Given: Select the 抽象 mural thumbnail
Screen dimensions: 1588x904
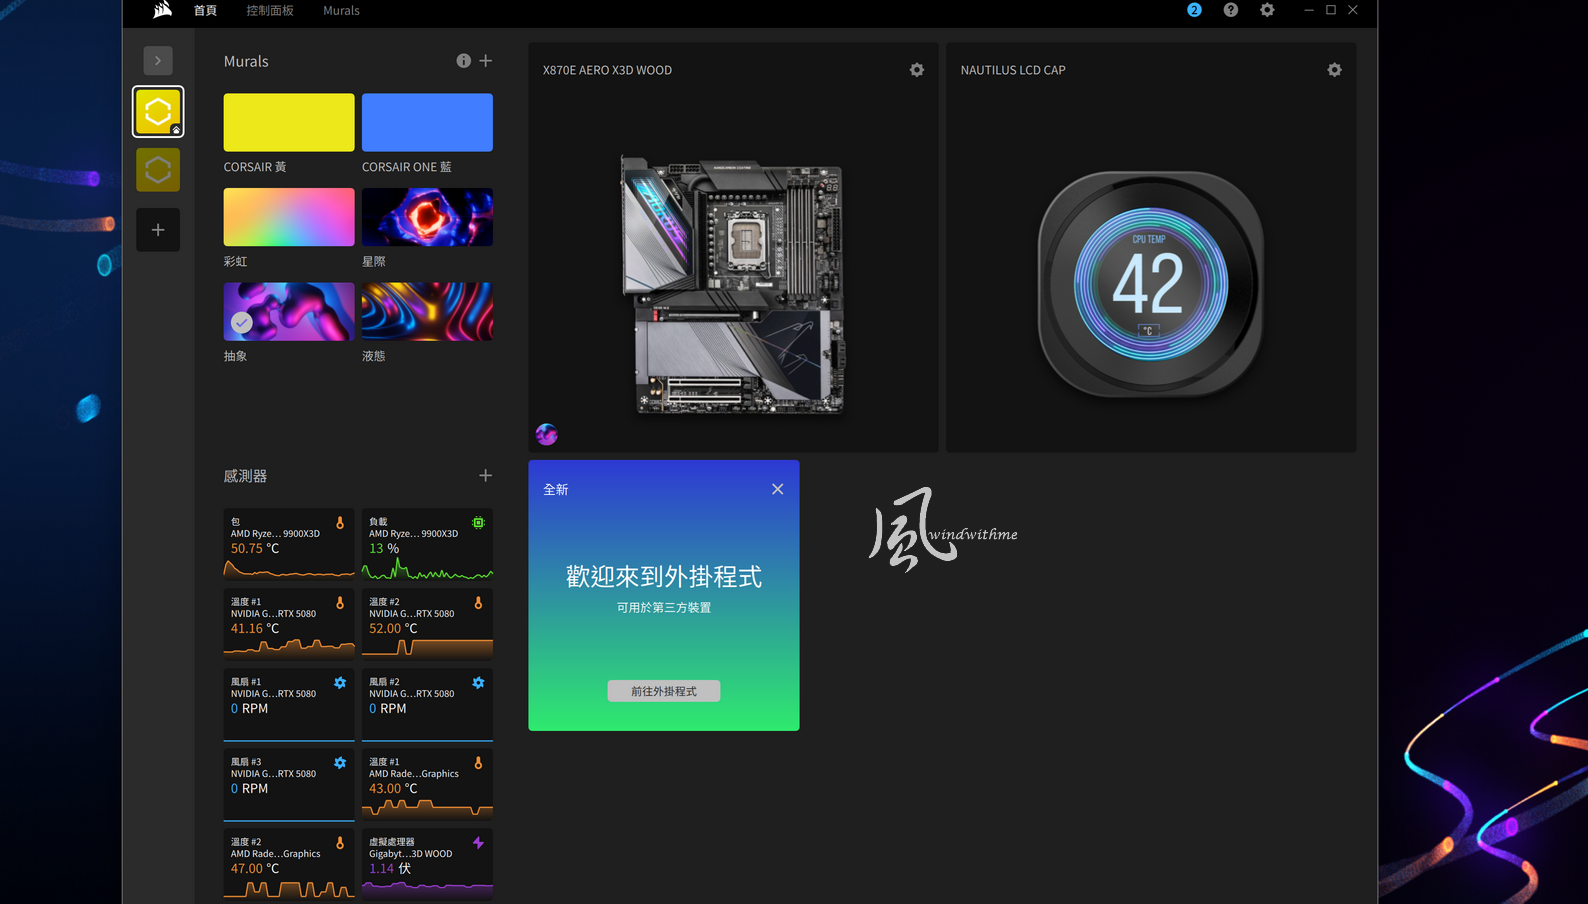Looking at the screenshot, I should [x=289, y=311].
